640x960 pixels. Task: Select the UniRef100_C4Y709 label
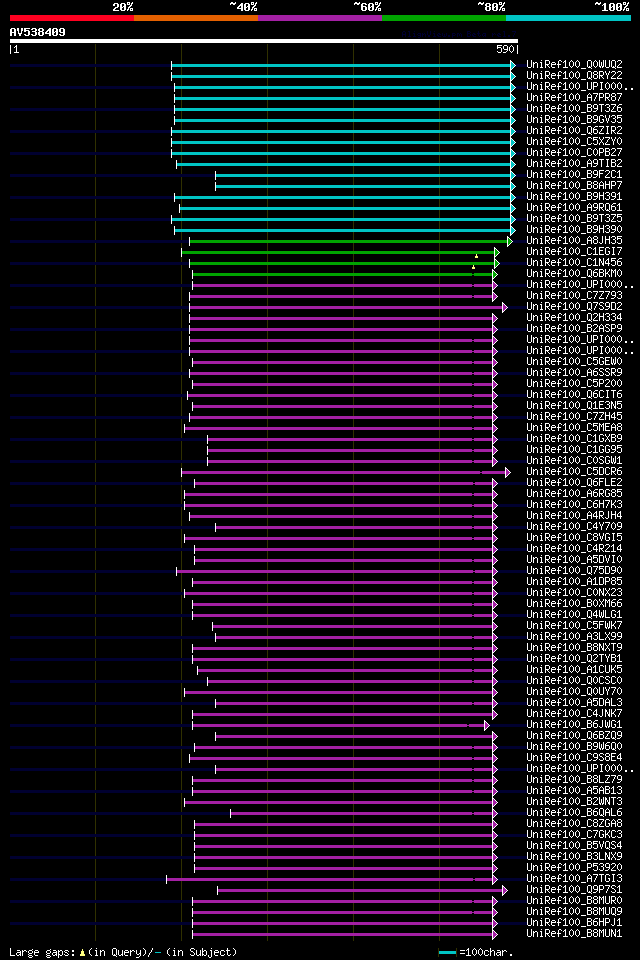[x=574, y=527]
